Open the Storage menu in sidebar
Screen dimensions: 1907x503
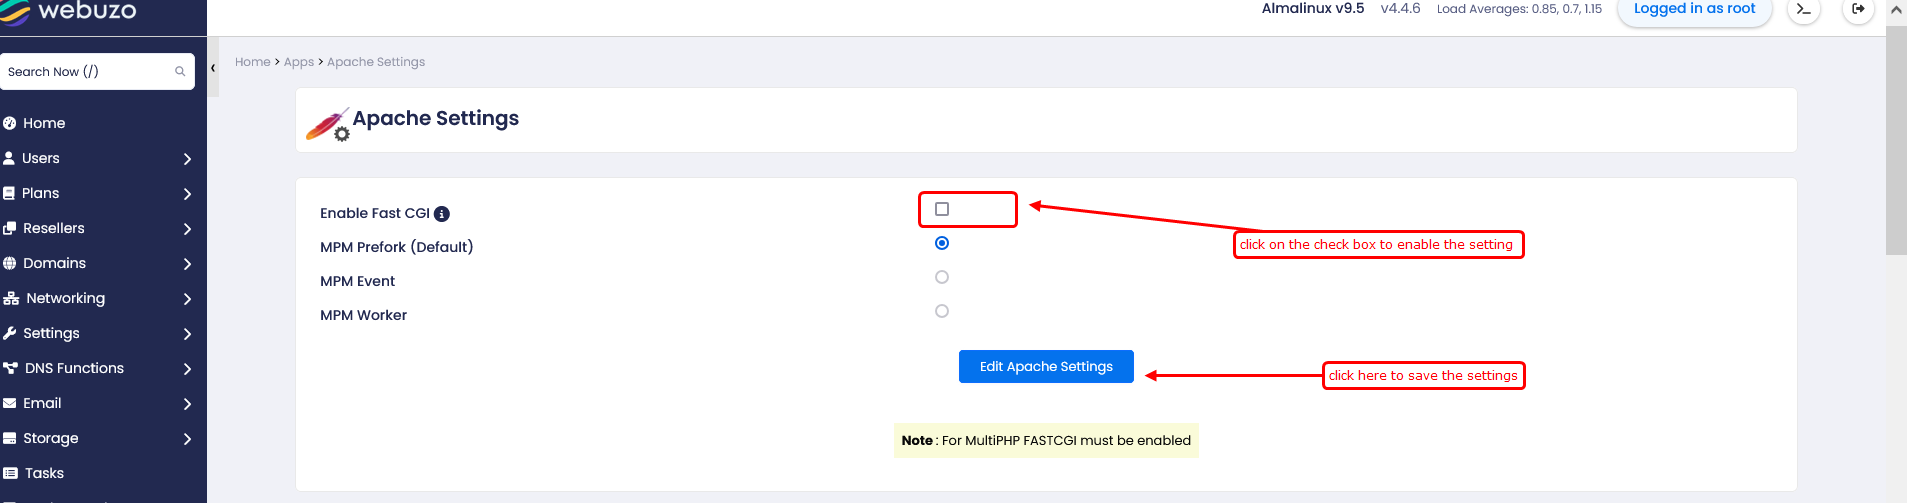[50, 438]
